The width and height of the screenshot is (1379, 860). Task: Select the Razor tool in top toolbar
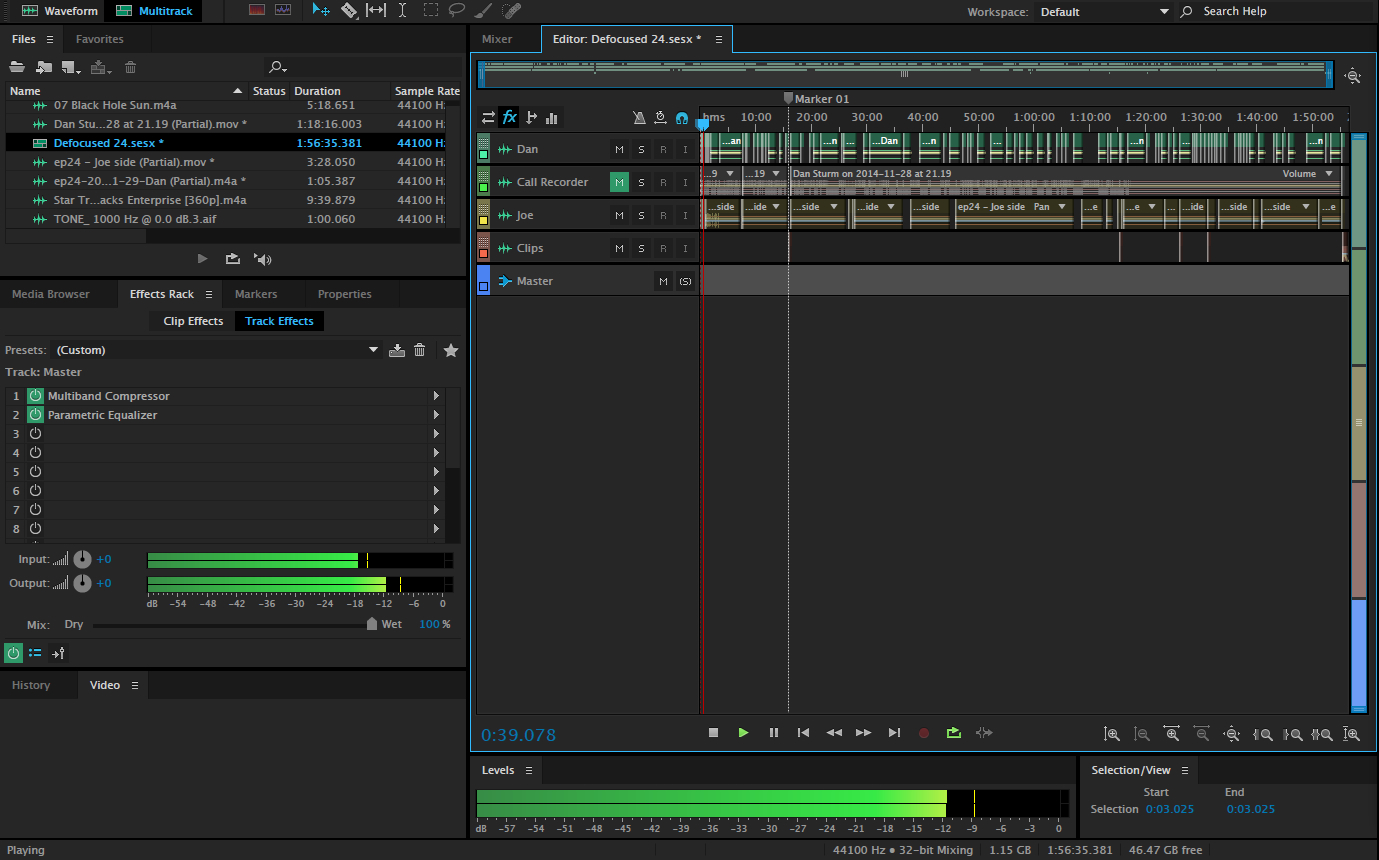coord(349,11)
